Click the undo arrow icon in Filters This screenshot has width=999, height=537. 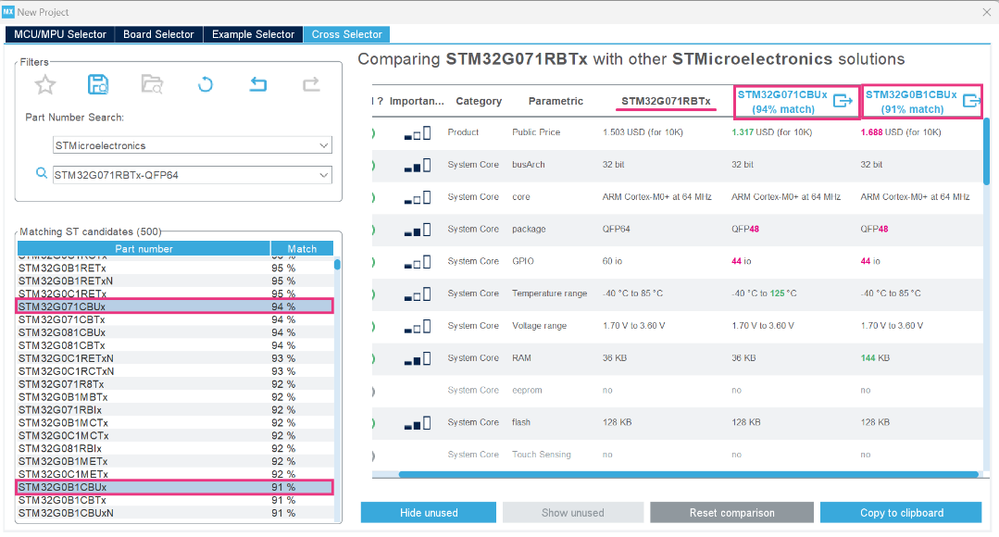click(x=258, y=84)
